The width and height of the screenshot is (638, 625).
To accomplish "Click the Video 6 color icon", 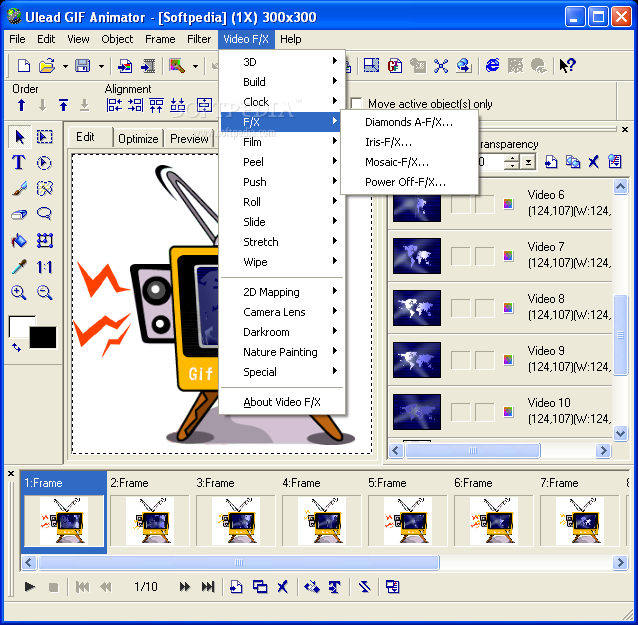I will [x=508, y=203].
